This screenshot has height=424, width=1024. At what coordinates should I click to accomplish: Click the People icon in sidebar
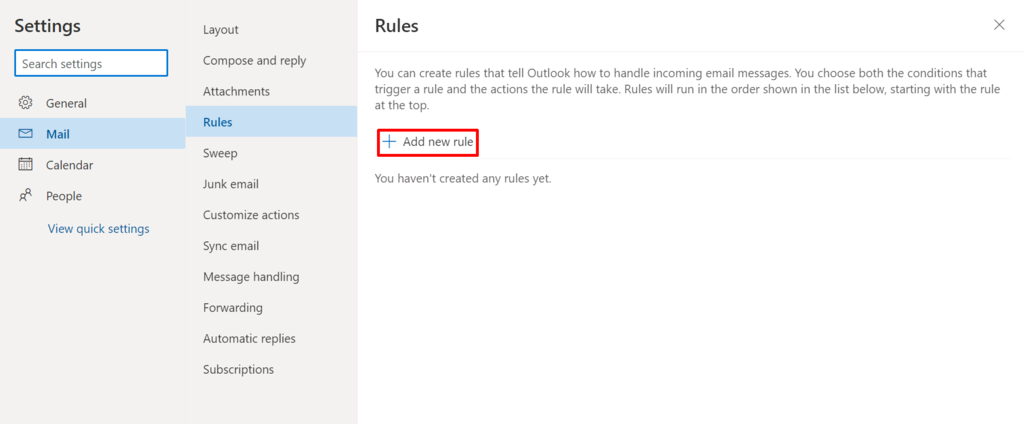pyautogui.click(x=26, y=196)
